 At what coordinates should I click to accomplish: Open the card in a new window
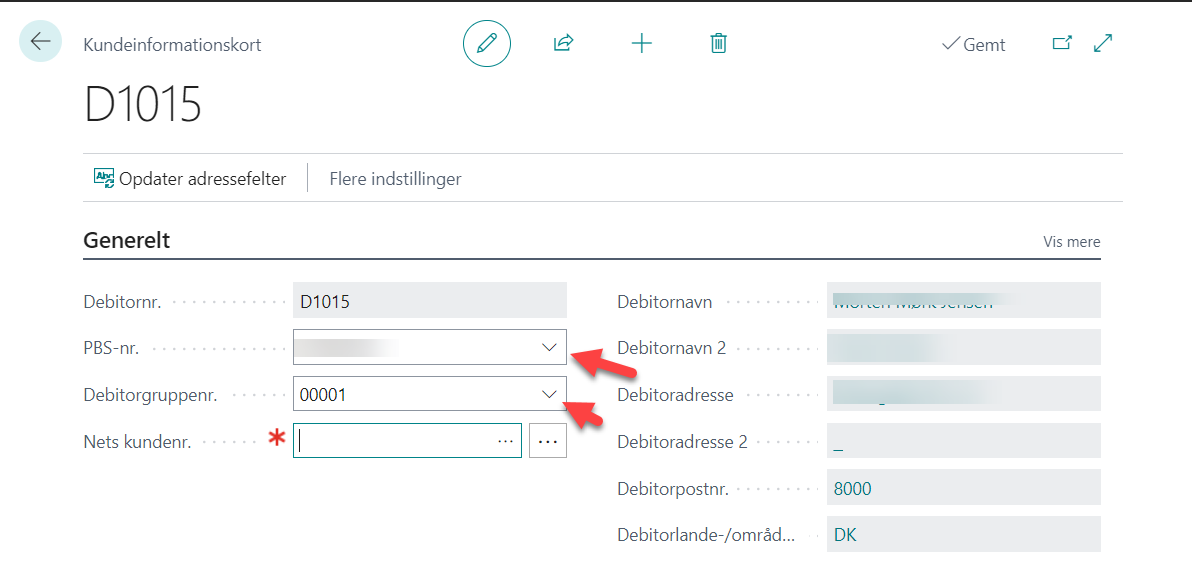1061,44
